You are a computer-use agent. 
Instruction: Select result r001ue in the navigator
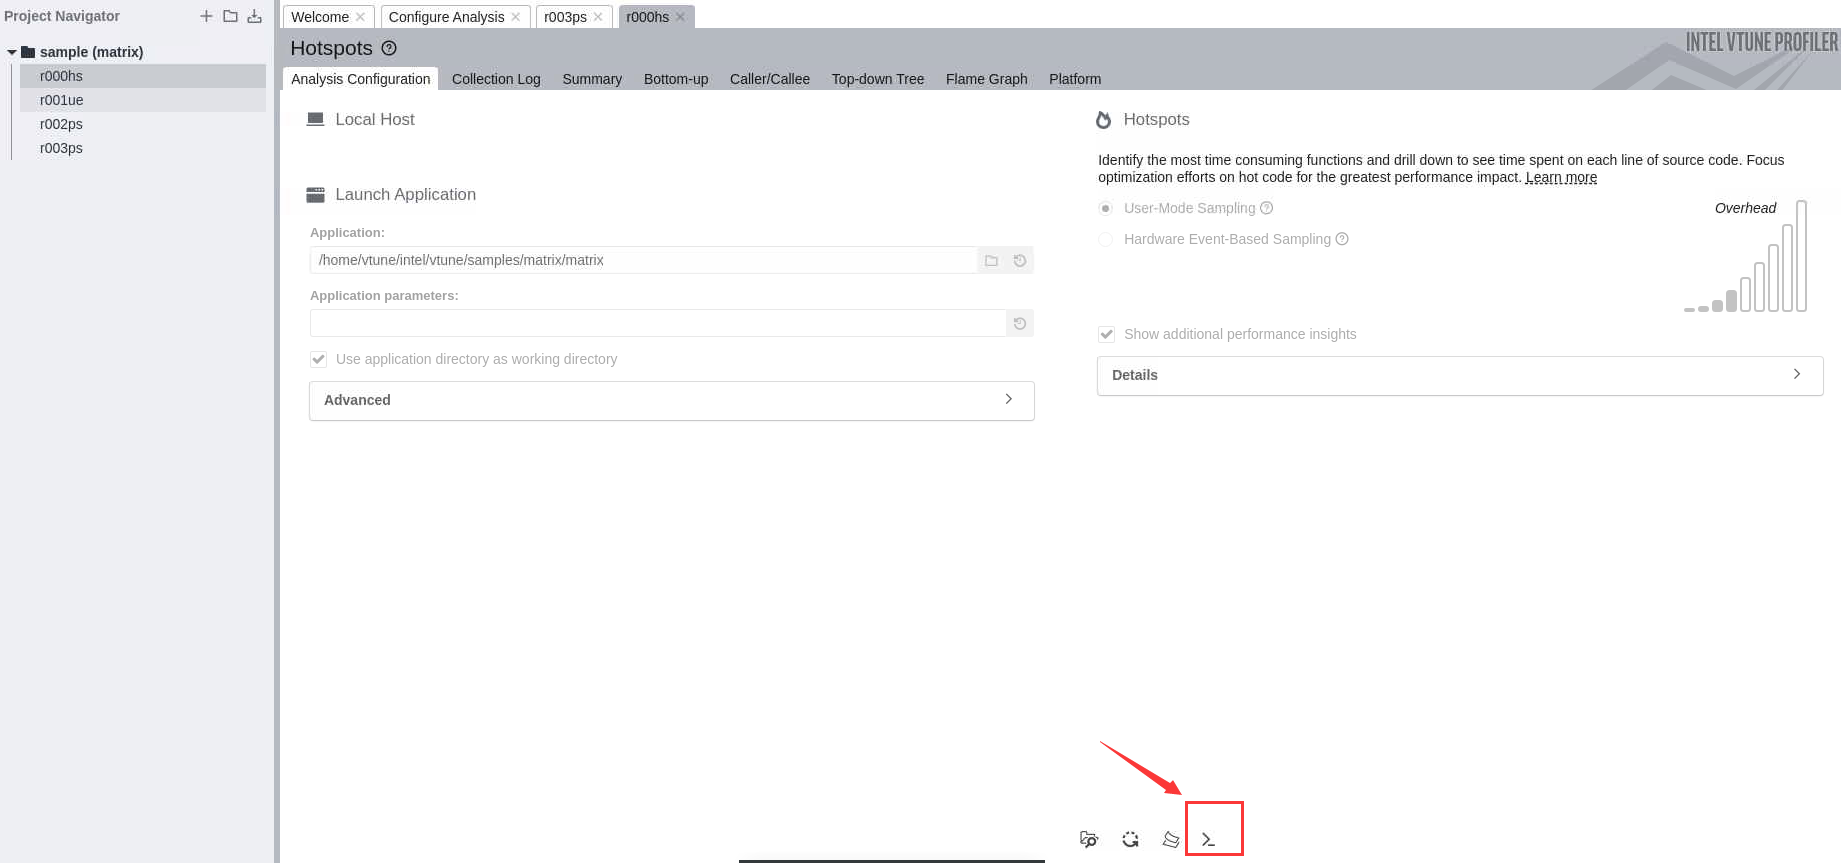tap(143, 100)
